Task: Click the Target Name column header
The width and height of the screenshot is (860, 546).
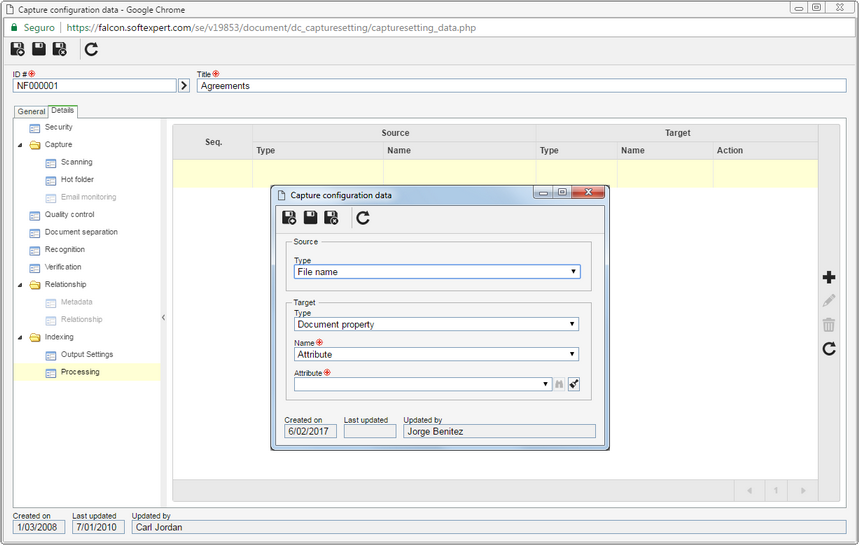Action: (665, 150)
